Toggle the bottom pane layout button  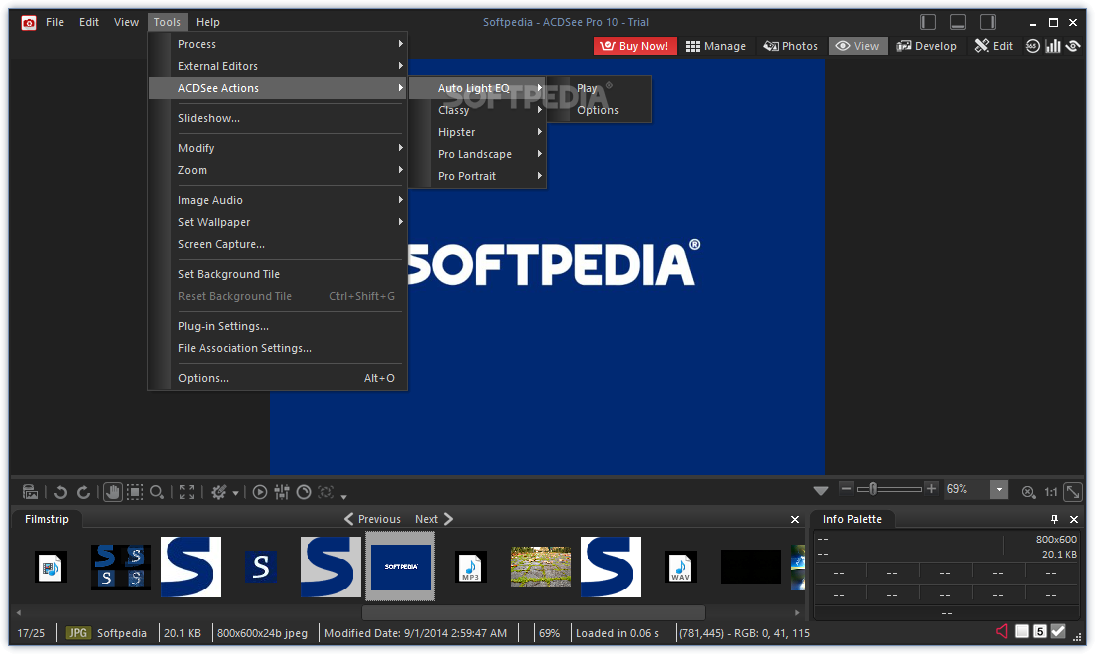(x=958, y=22)
